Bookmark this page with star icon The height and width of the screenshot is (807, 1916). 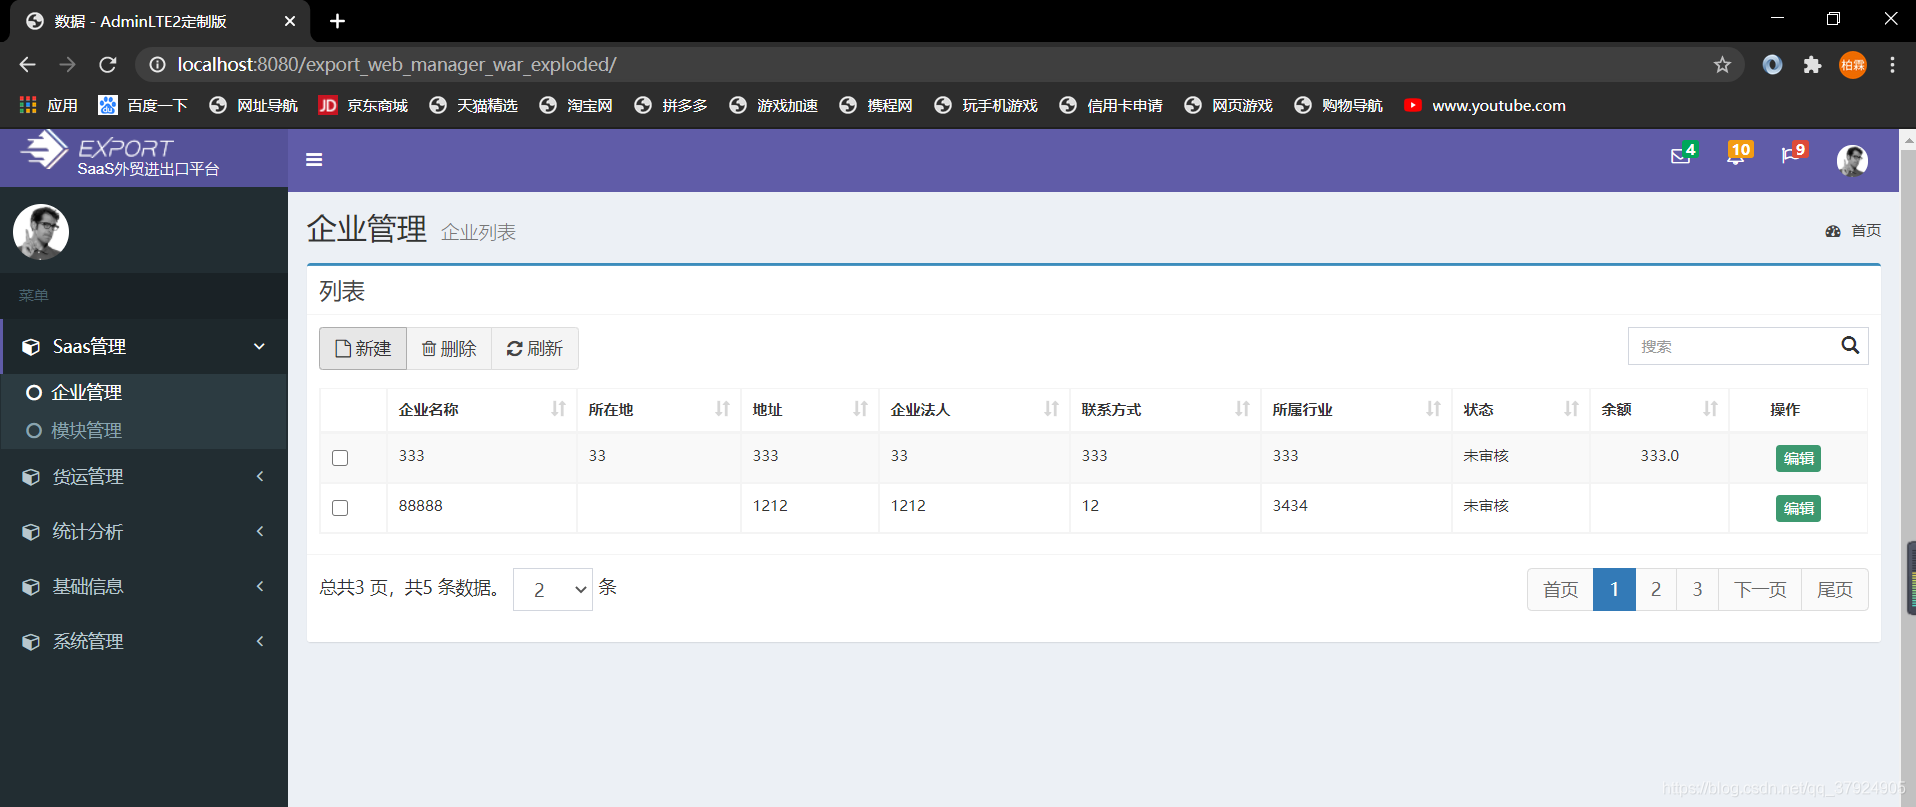tap(1722, 64)
